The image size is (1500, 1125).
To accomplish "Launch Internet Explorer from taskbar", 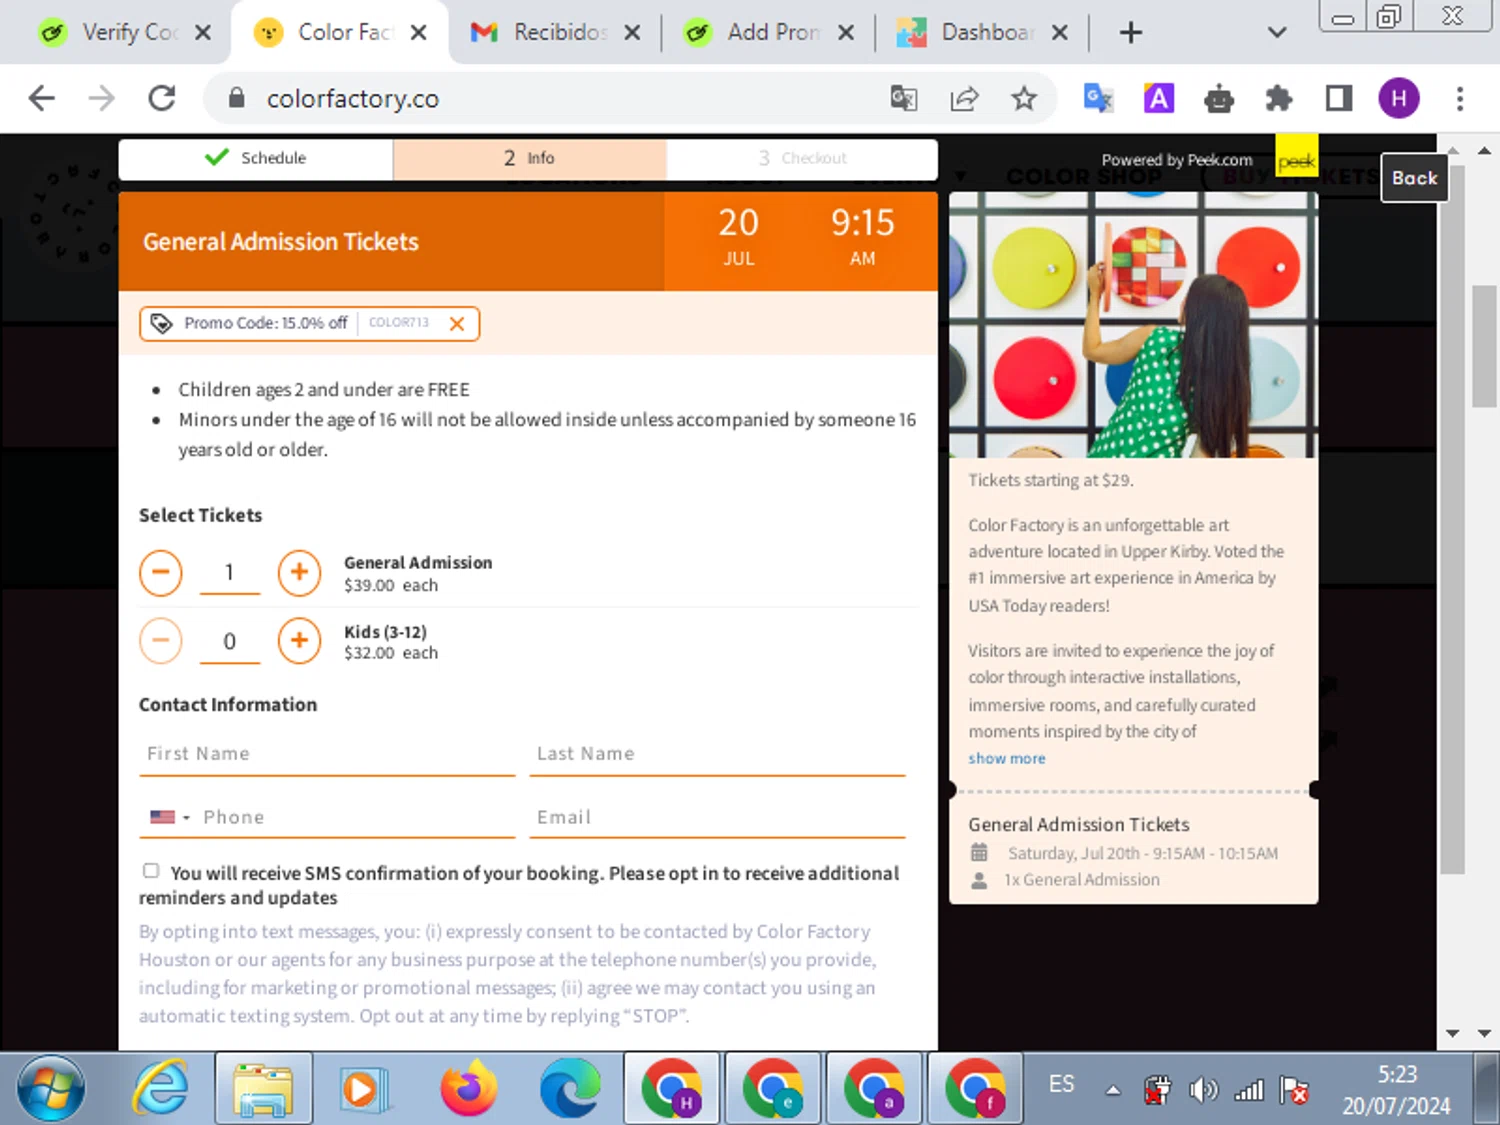I will coord(161,1088).
